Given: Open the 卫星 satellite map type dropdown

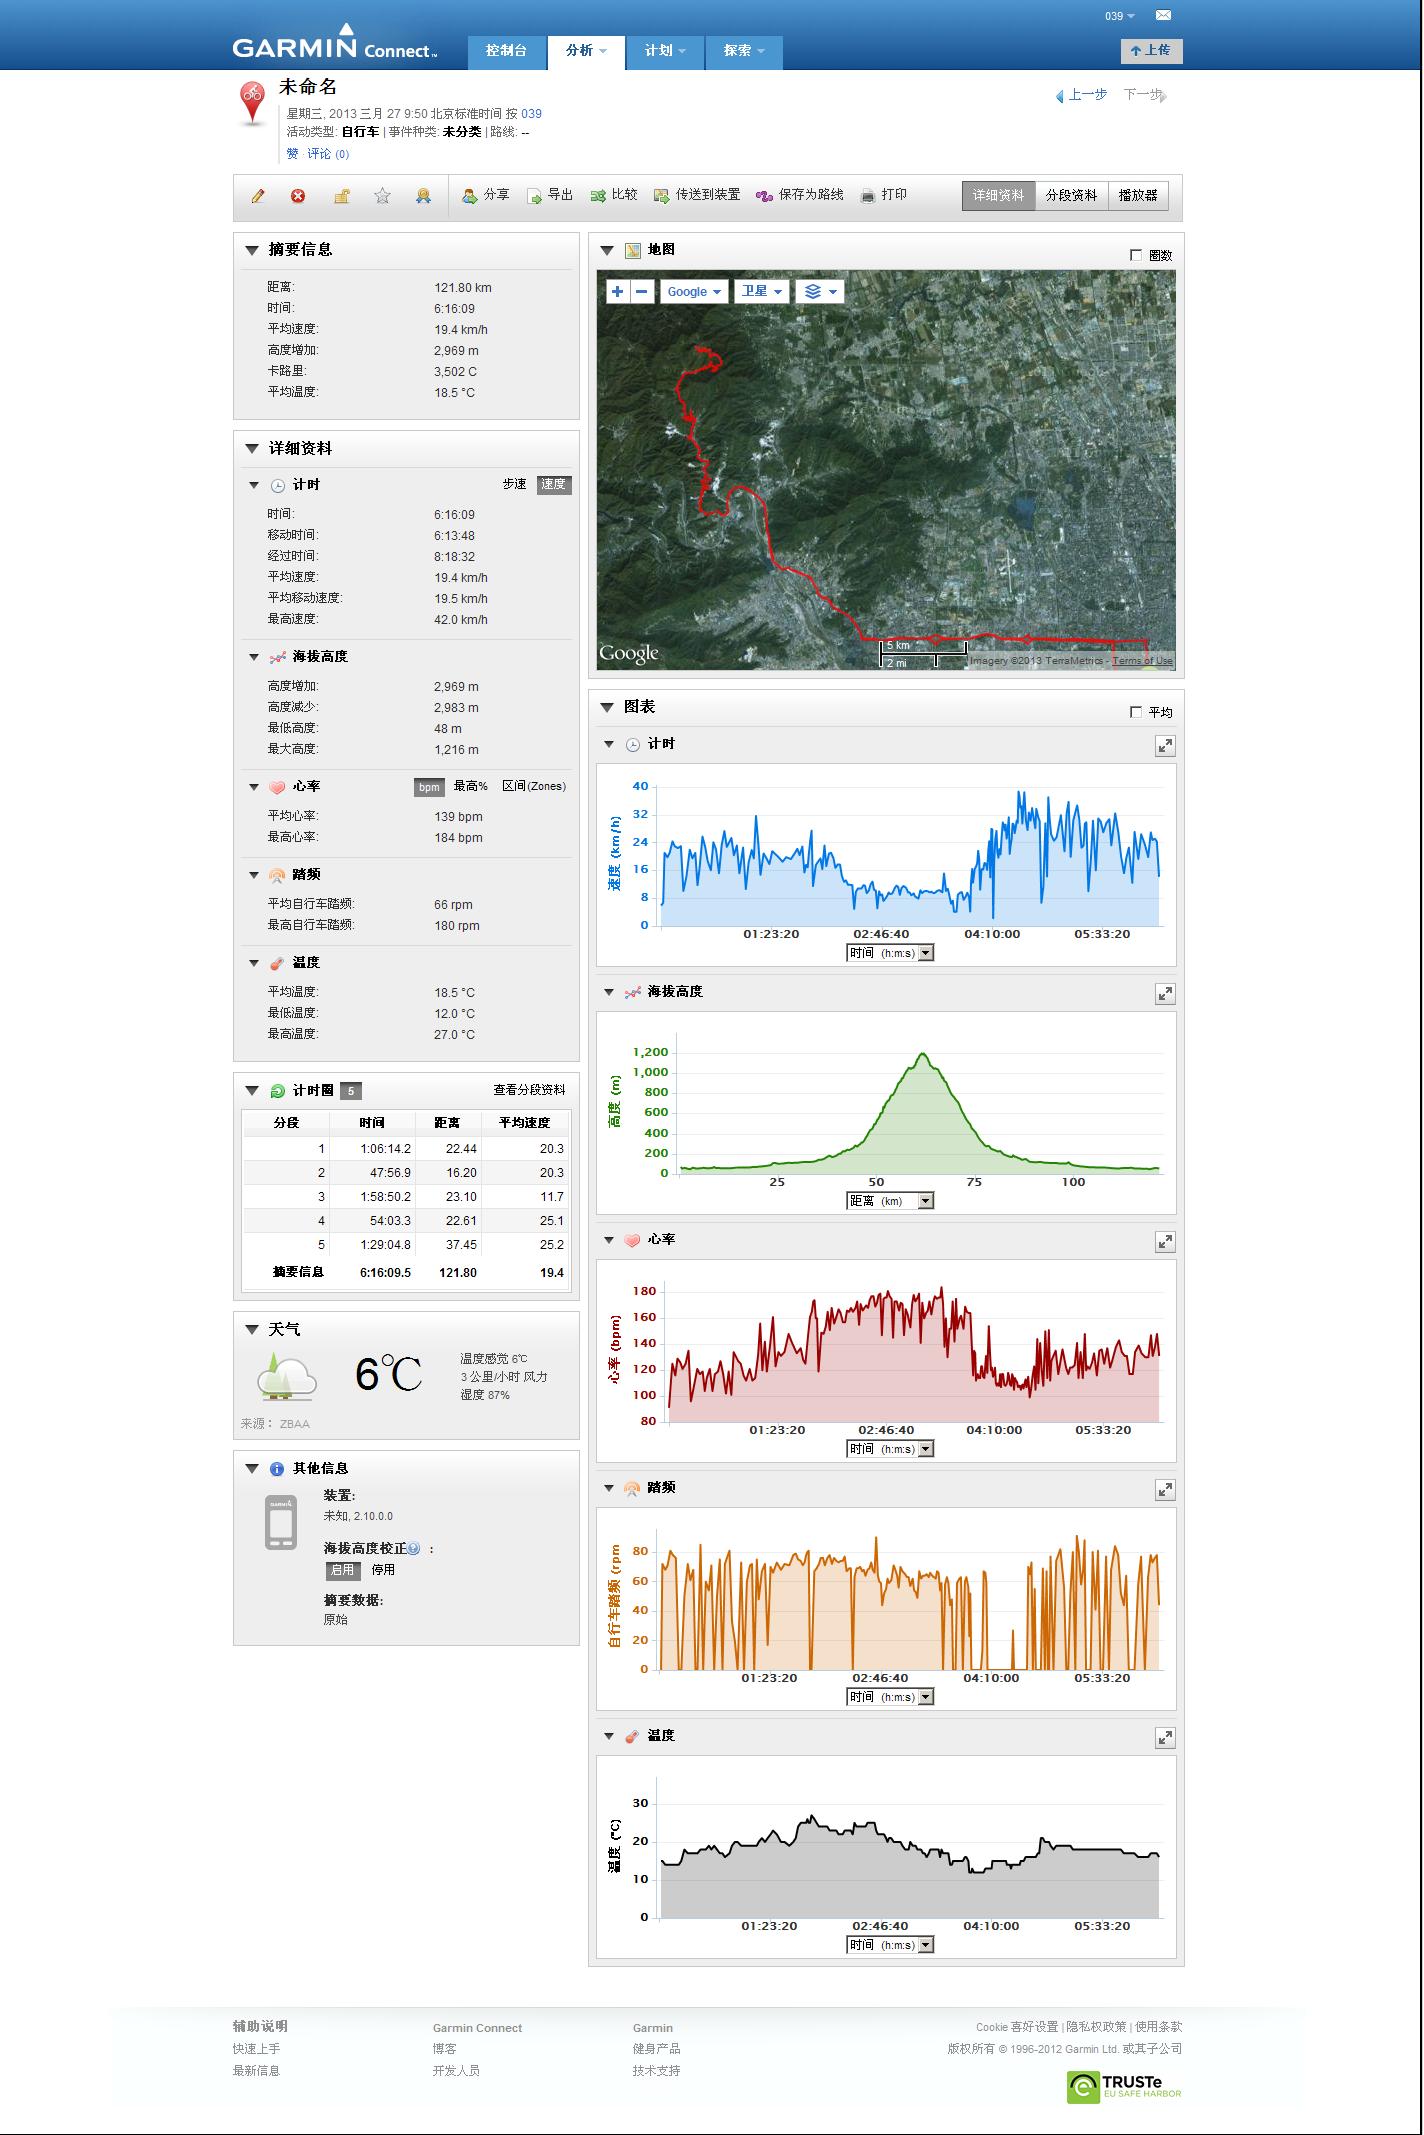Looking at the screenshot, I should point(762,291).
